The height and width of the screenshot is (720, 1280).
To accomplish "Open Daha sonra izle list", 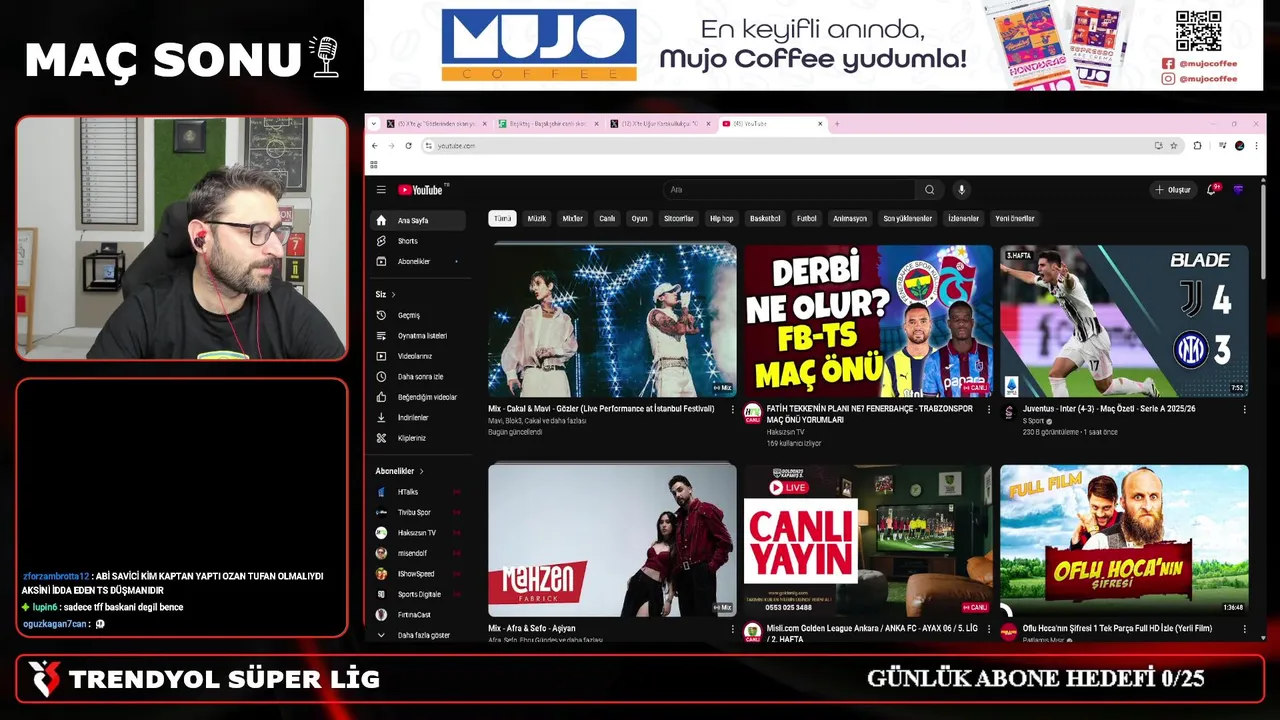I will point(418,377).
